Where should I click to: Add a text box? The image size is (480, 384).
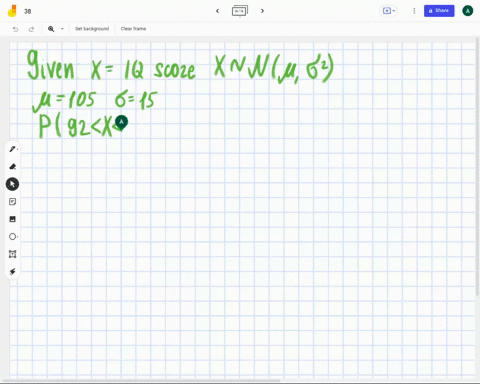click(13, 254)
